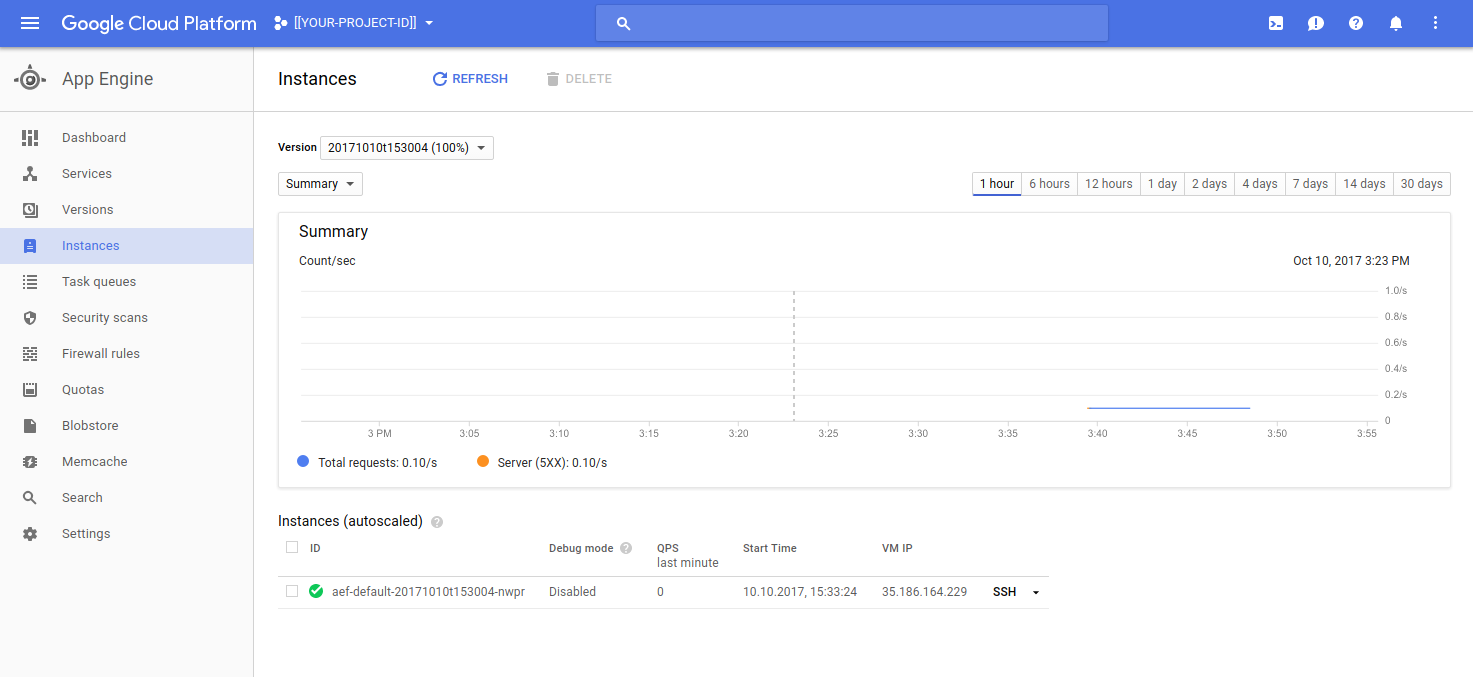This screenshot has height=677, width=1473.
Task: Open the Version 20171010t153004 dropdown
Action: tap(407, 148)
